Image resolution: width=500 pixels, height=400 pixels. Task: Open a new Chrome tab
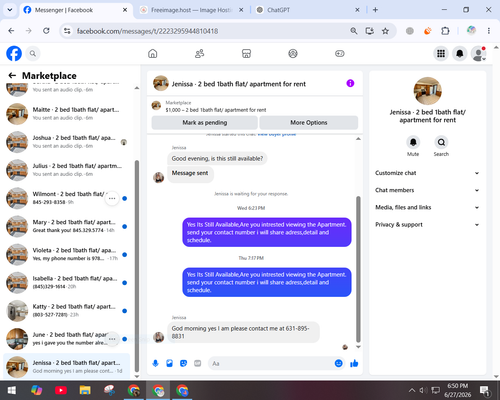(x=375, y=10)
